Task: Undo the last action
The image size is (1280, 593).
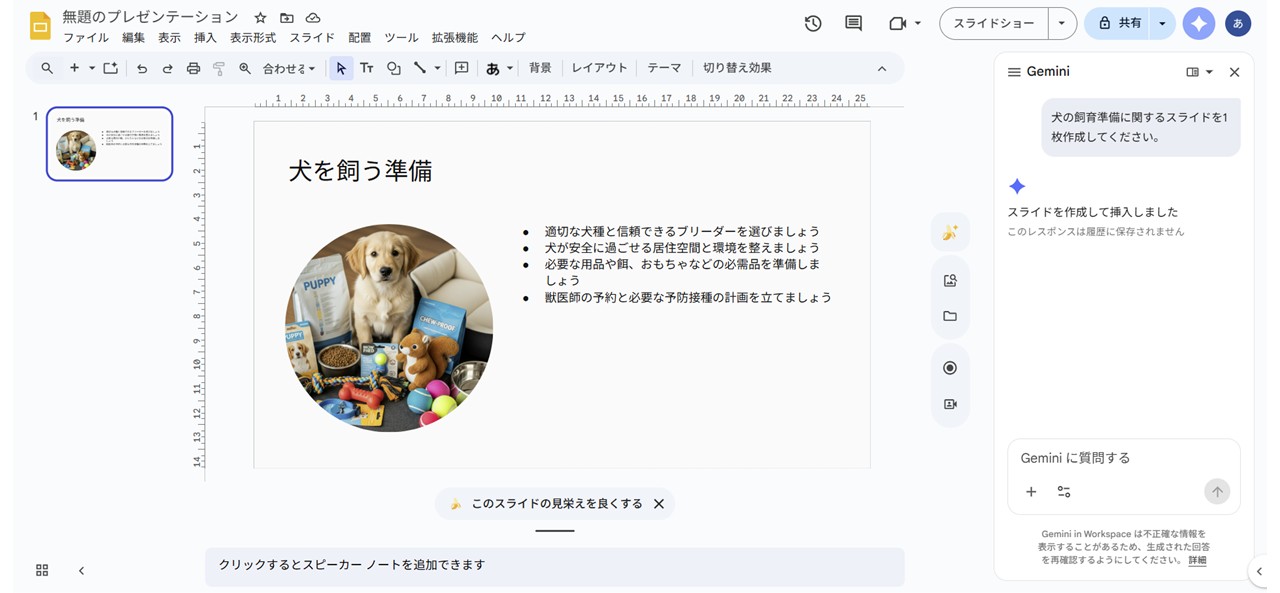Action: 143,68
